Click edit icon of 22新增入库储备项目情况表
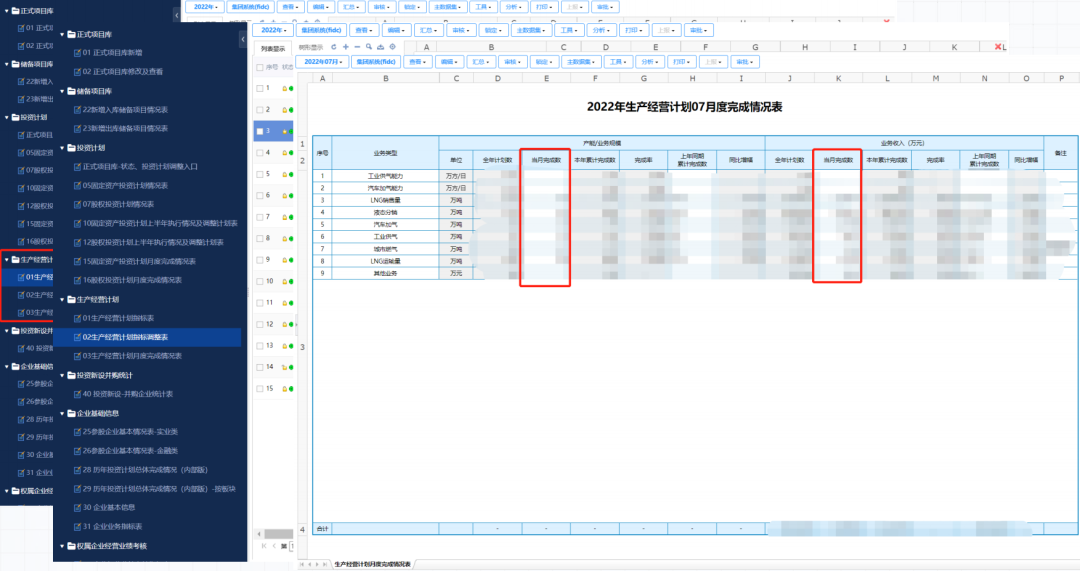 [77, 110]
